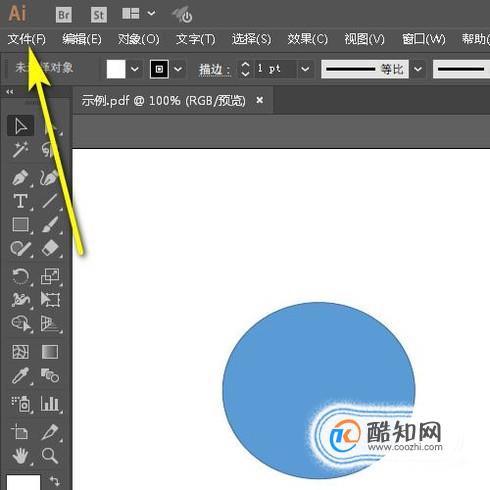Image resolution: width=490 pixels, height=490 pixels.
Task: Open Adobe Bridge via Br icon
Action: click(64, 15)
